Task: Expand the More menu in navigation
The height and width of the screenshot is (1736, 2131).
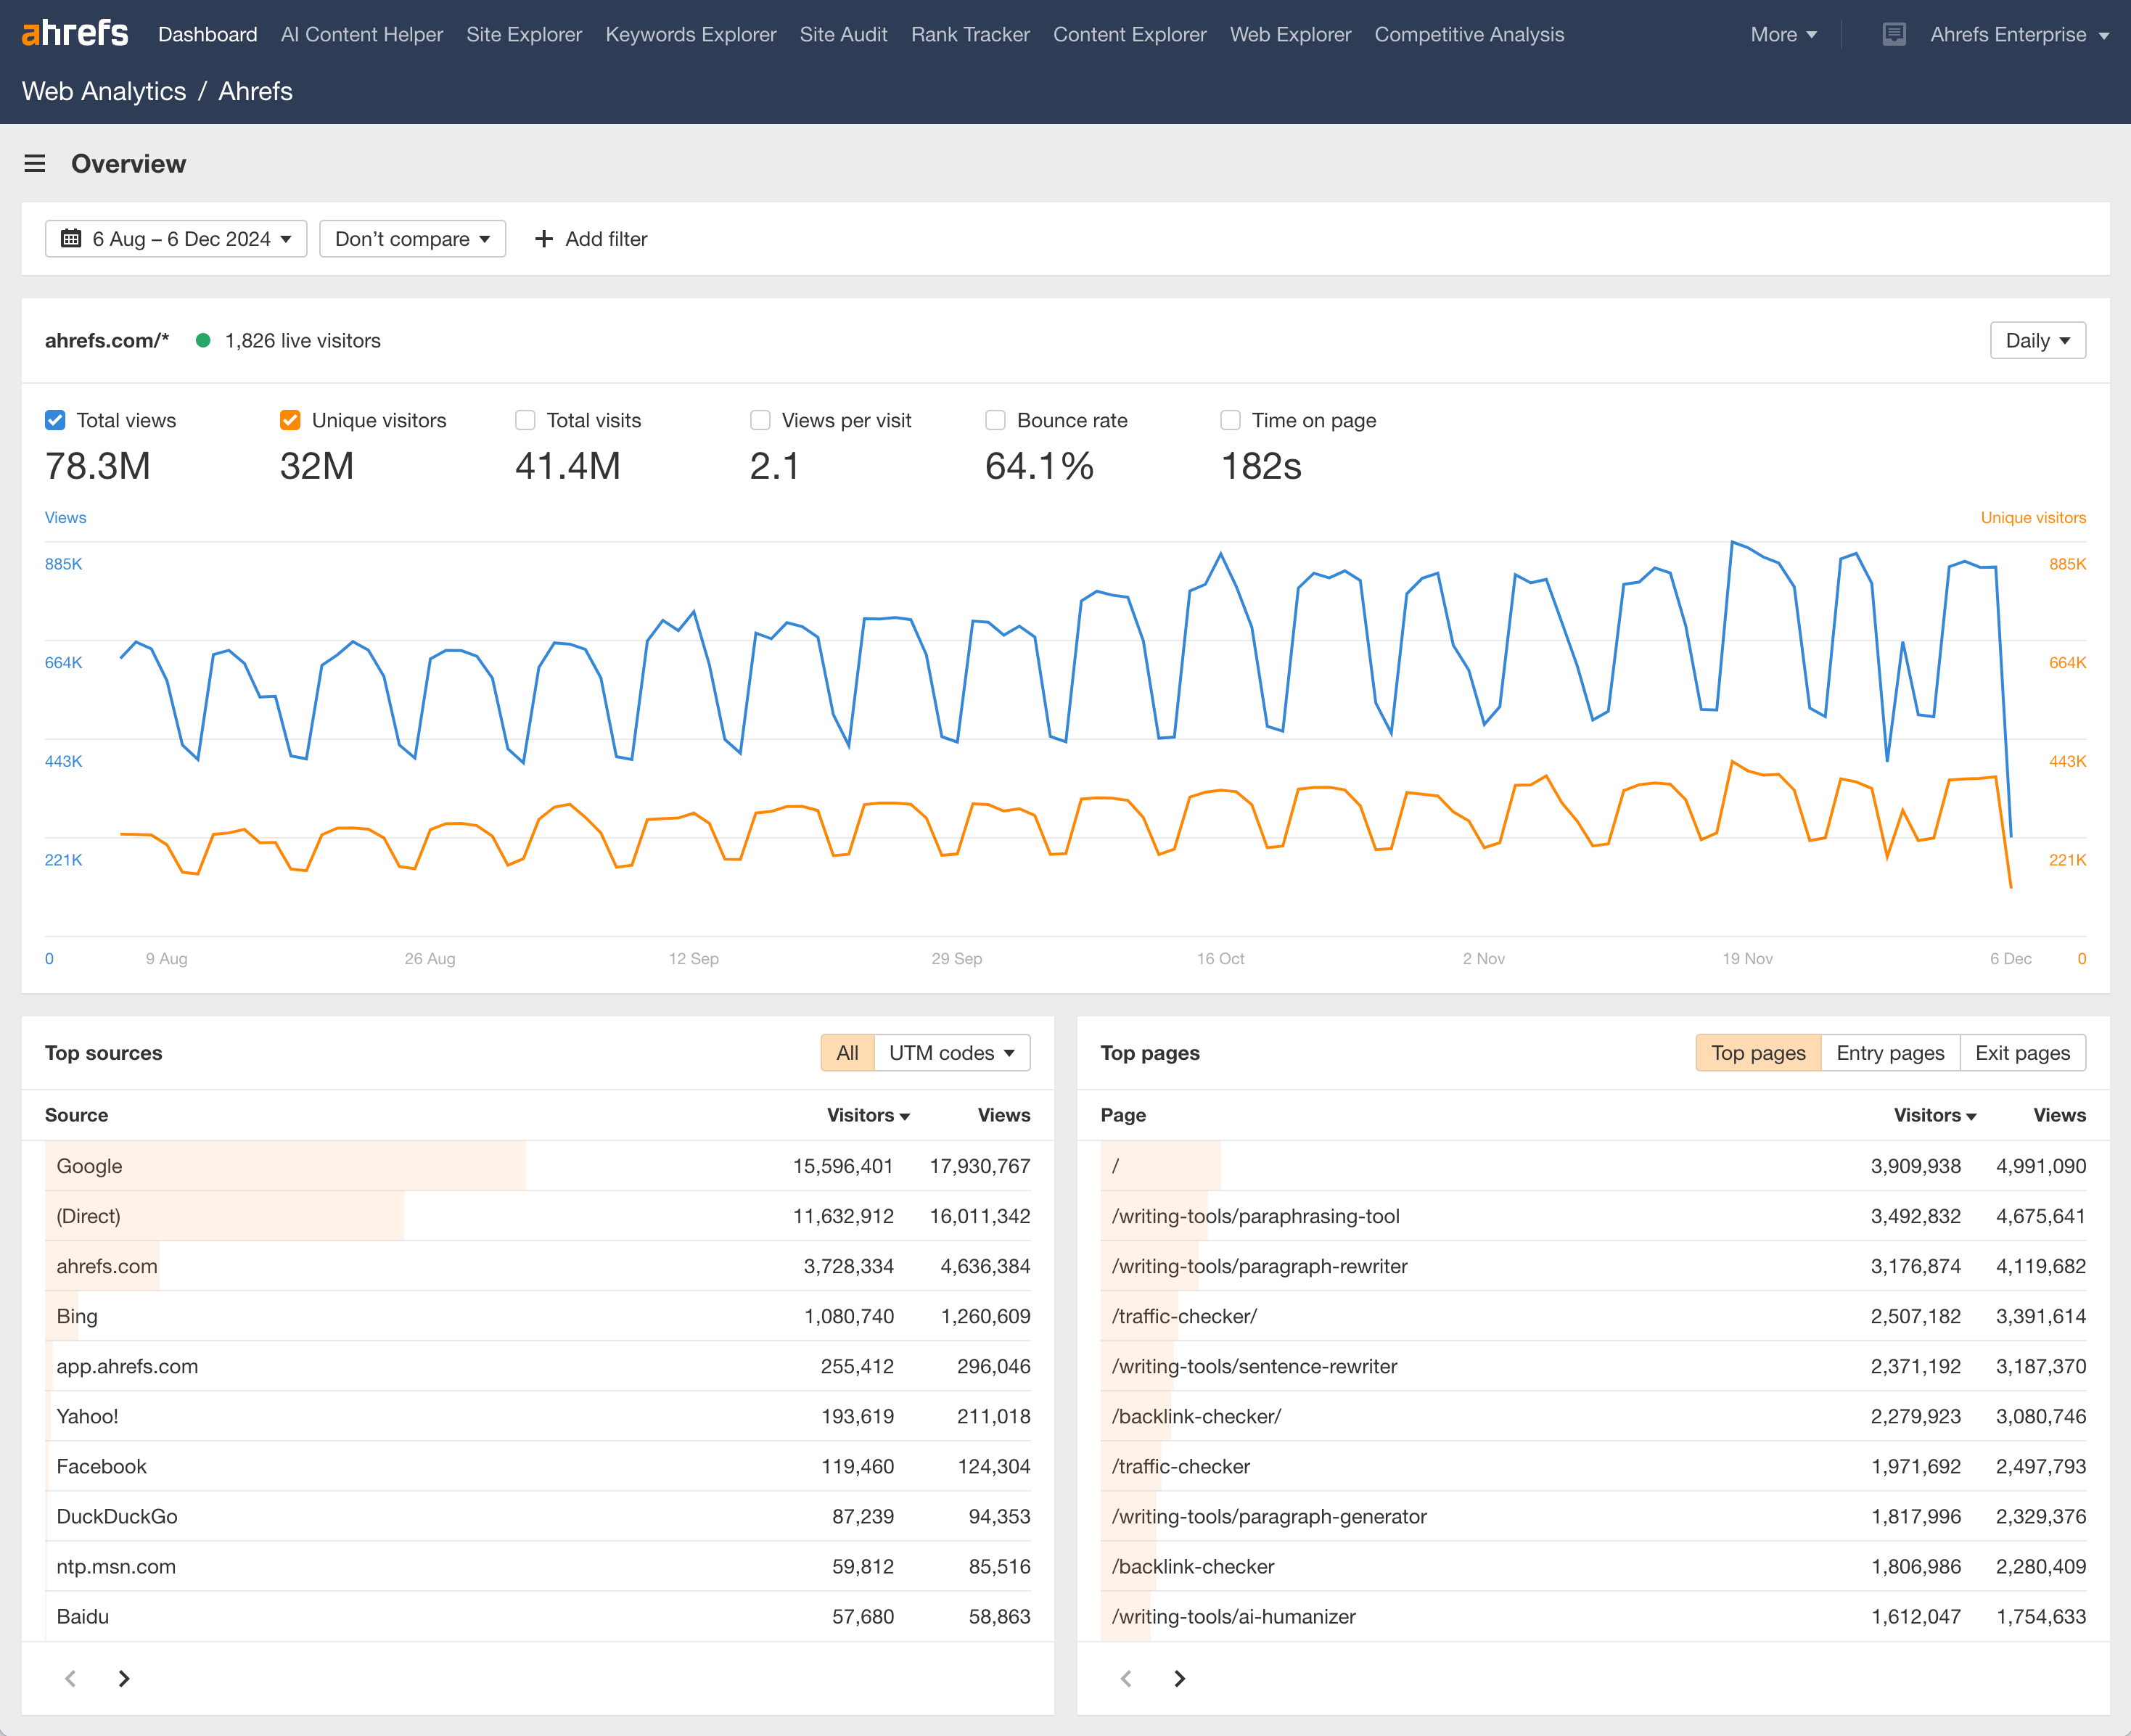Action: [1783, 34]
